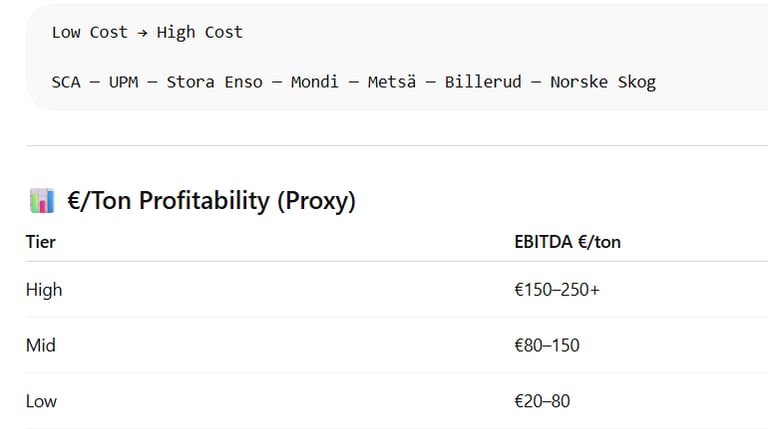Click "Low Cost" text in code block

89,32
